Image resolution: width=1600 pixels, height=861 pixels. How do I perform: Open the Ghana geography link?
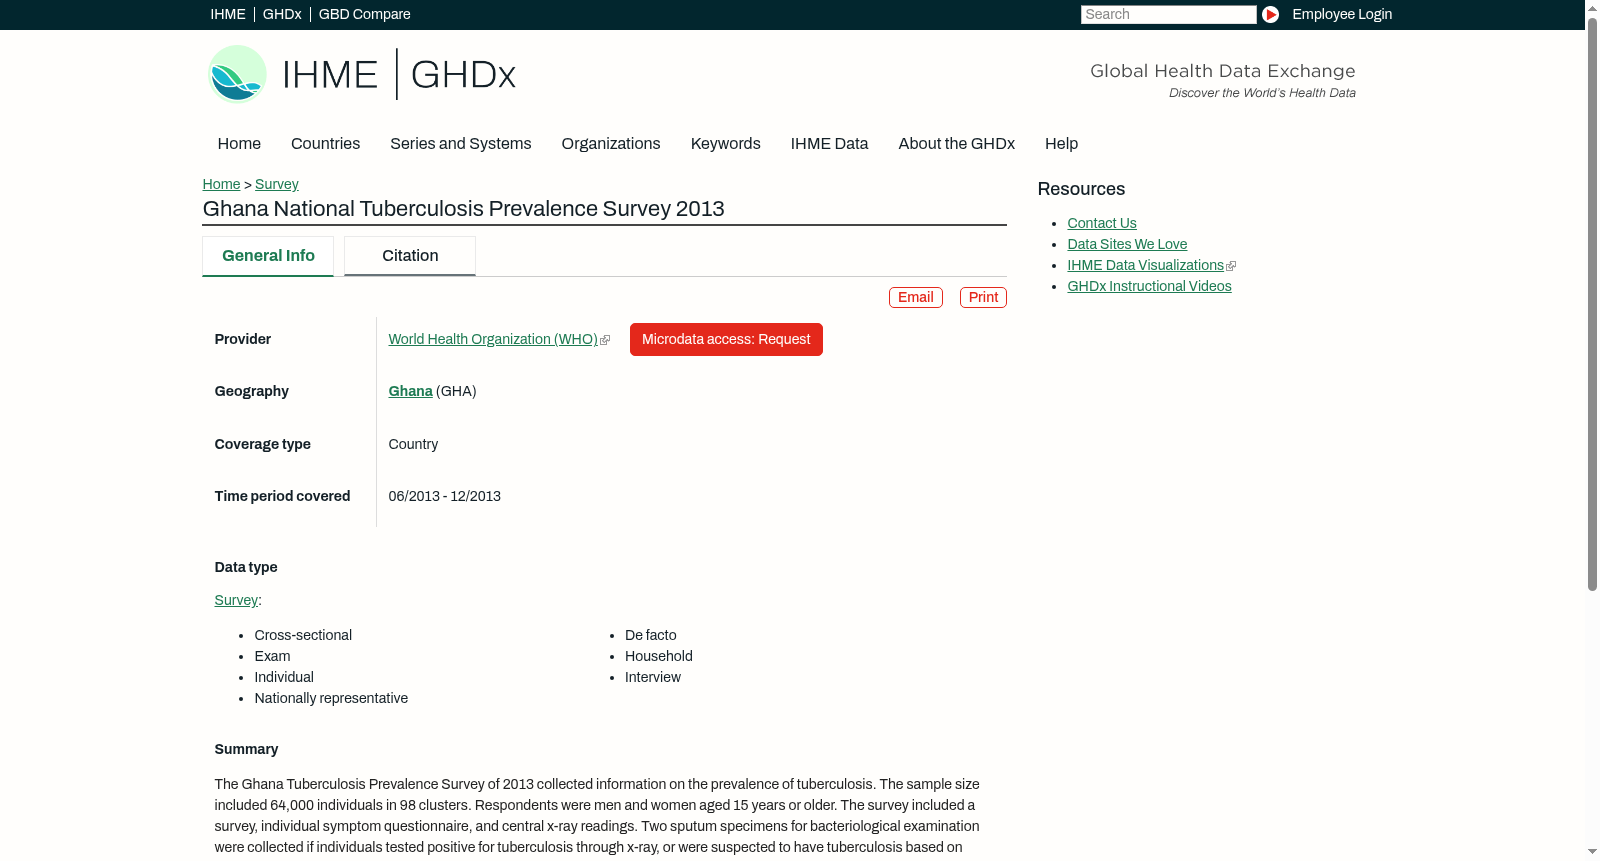coord(410,391)
